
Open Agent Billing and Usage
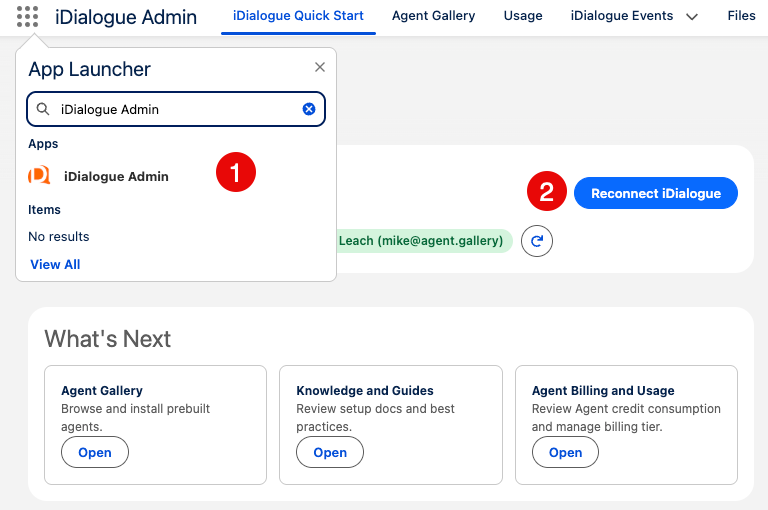(x=565, y=452)
